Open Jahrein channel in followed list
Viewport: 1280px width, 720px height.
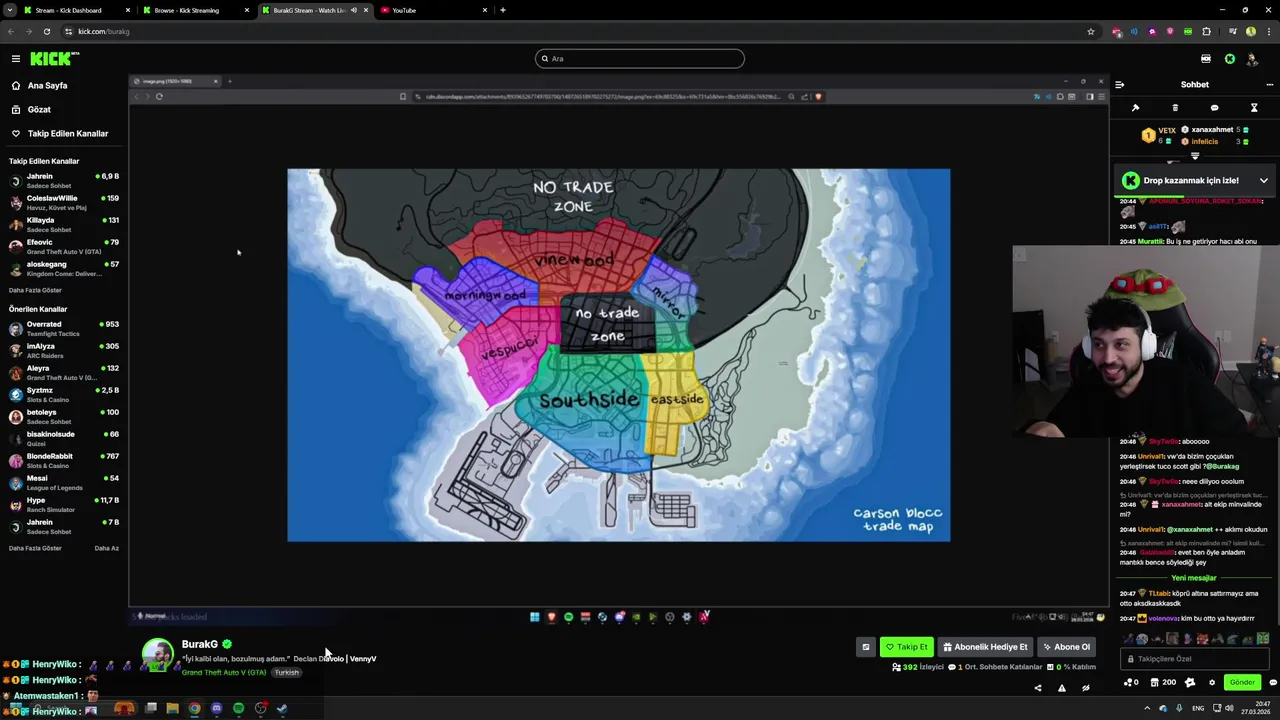click(x=64, y=180)
